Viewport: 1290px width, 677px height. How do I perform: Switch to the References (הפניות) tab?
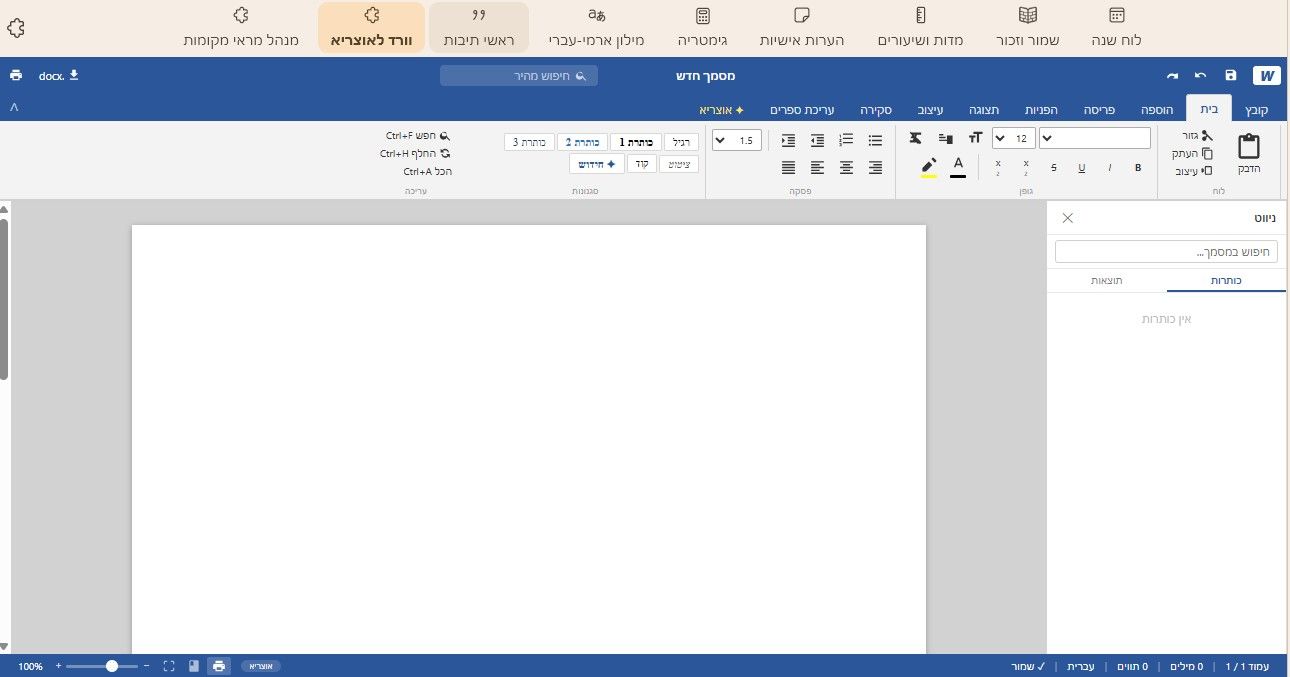click(1042, 109)
